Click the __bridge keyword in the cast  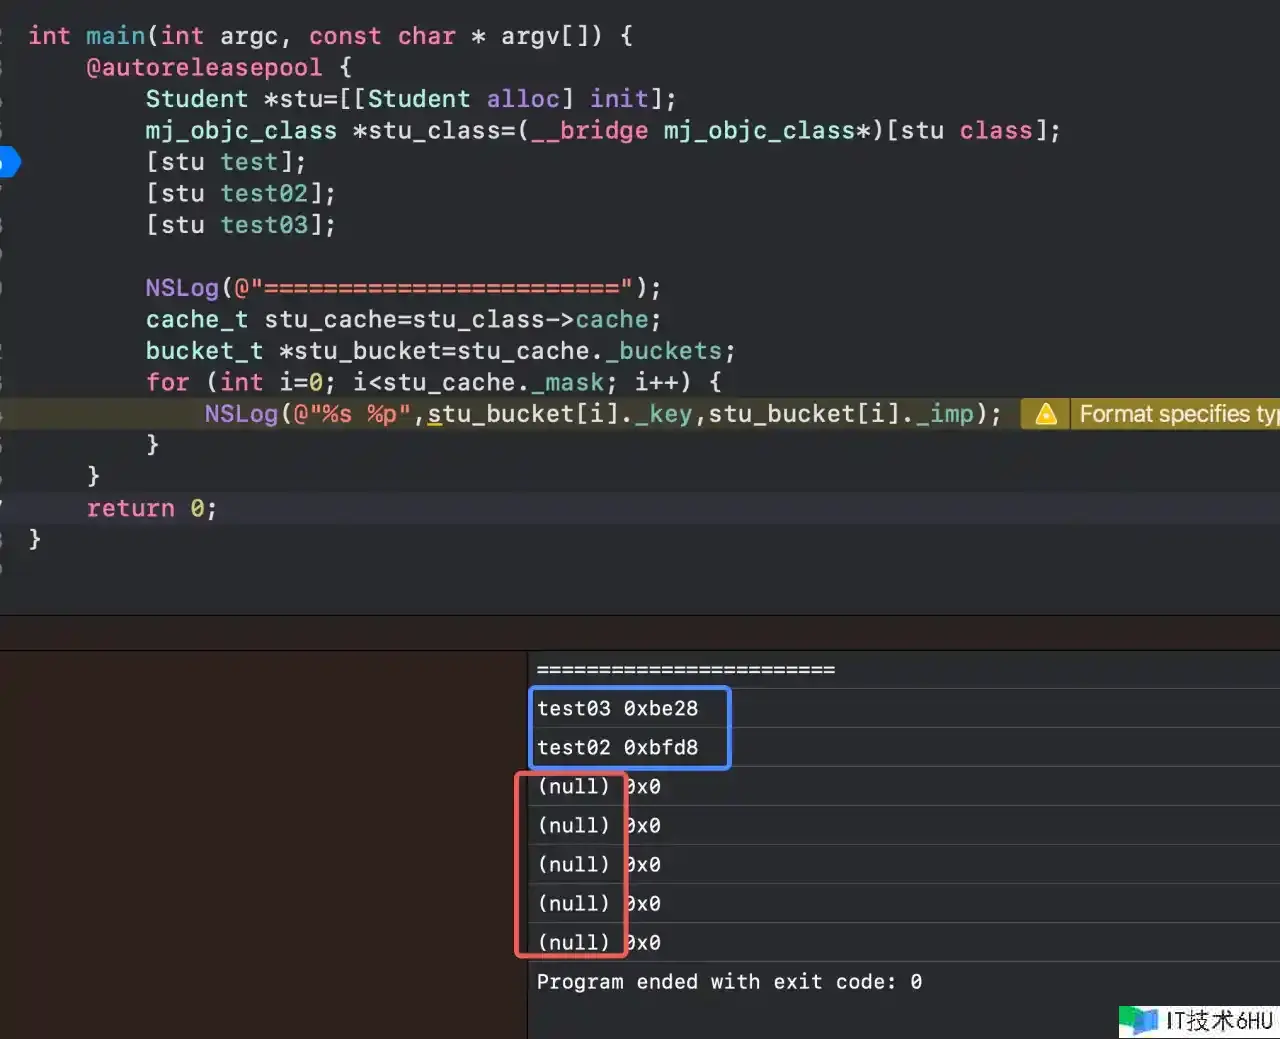(x=589, y=131)
